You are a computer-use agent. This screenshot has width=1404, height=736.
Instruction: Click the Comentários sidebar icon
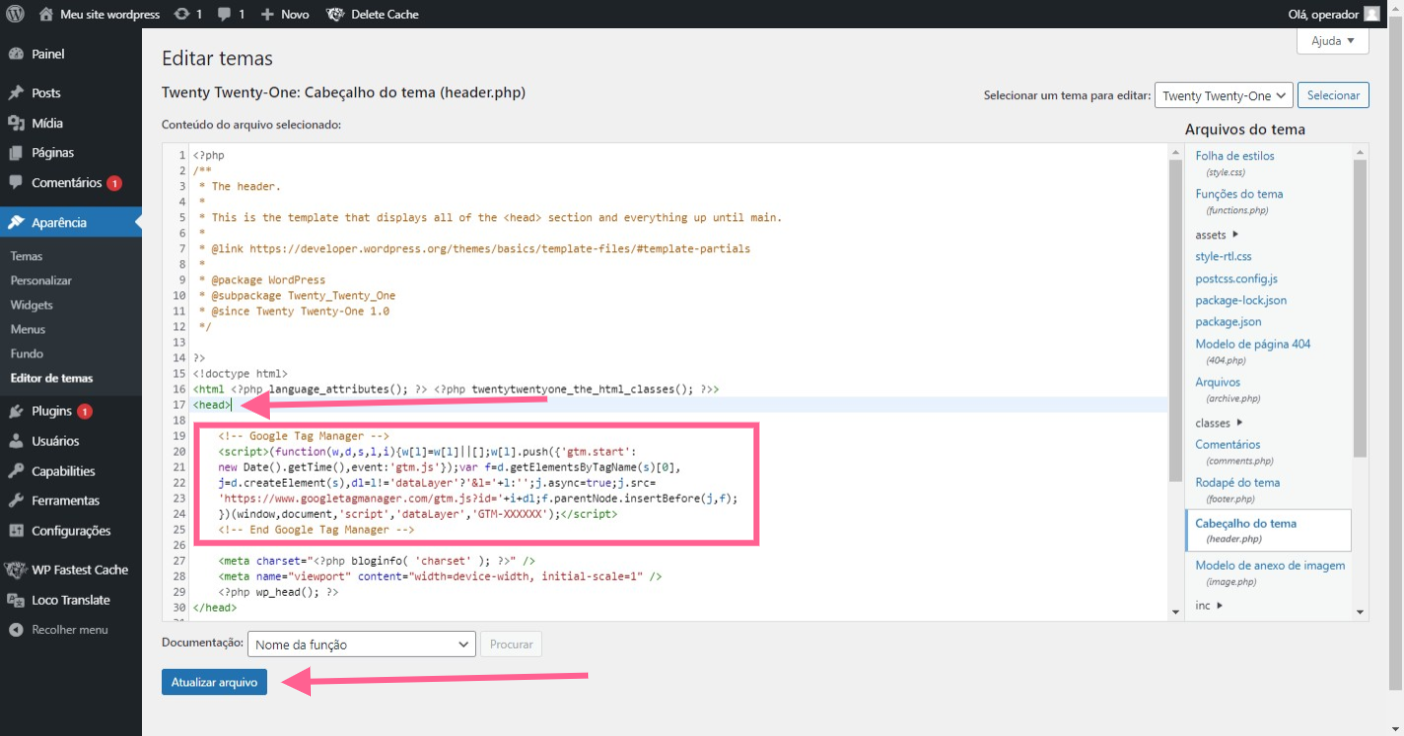point(15,183)
